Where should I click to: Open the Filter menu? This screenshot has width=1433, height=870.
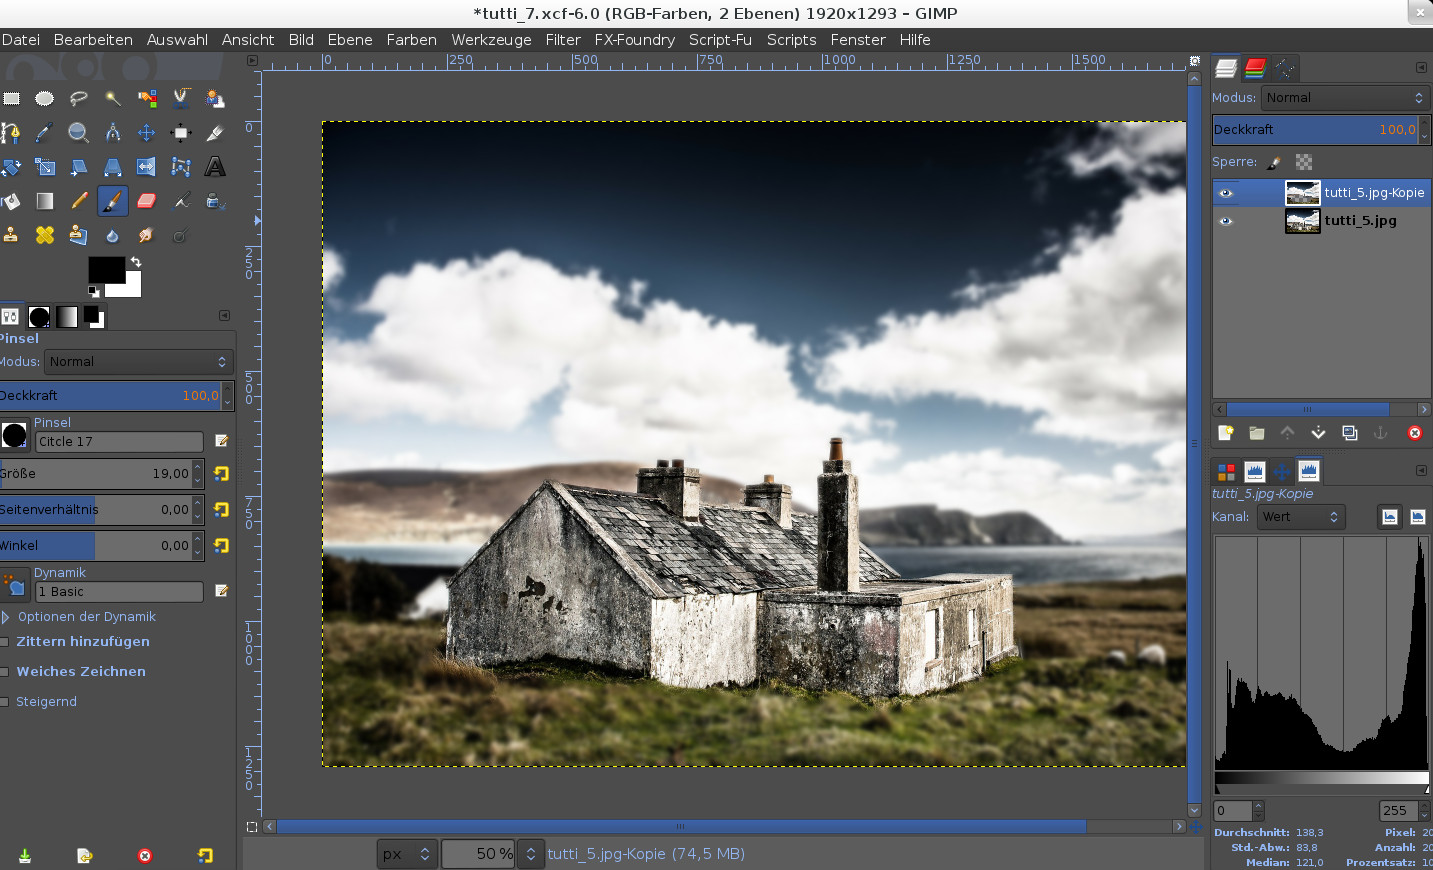tap(562, 40)
